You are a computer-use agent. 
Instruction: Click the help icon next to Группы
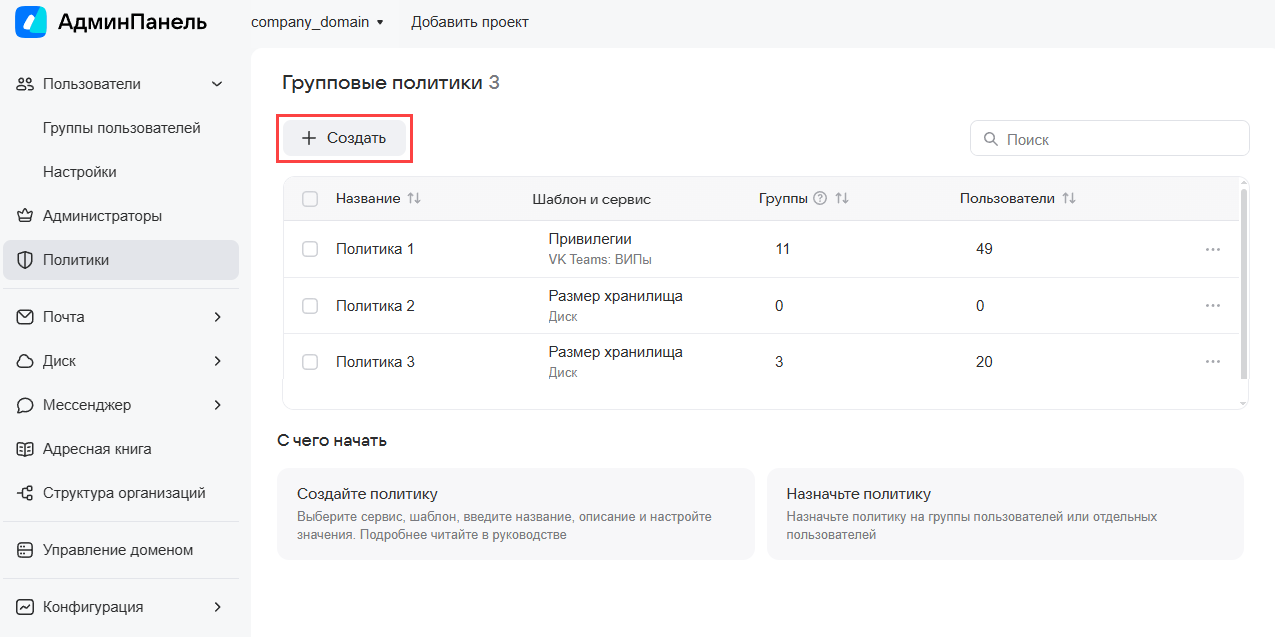820,199
